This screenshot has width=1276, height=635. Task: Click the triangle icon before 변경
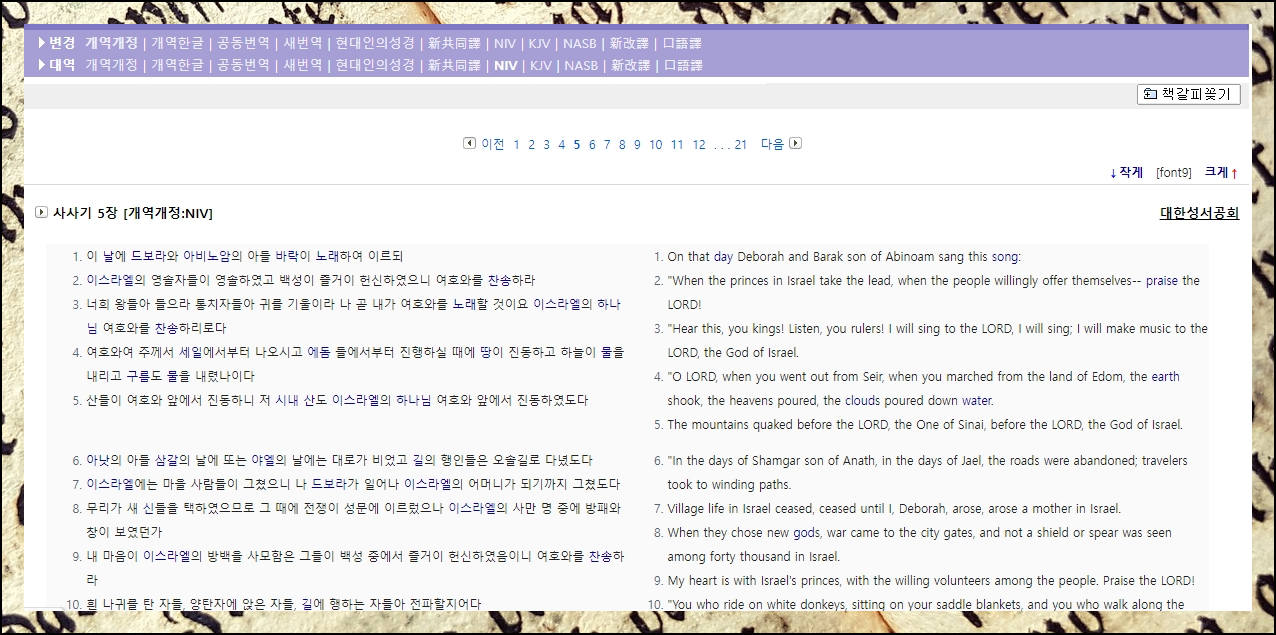pos(41,43)
